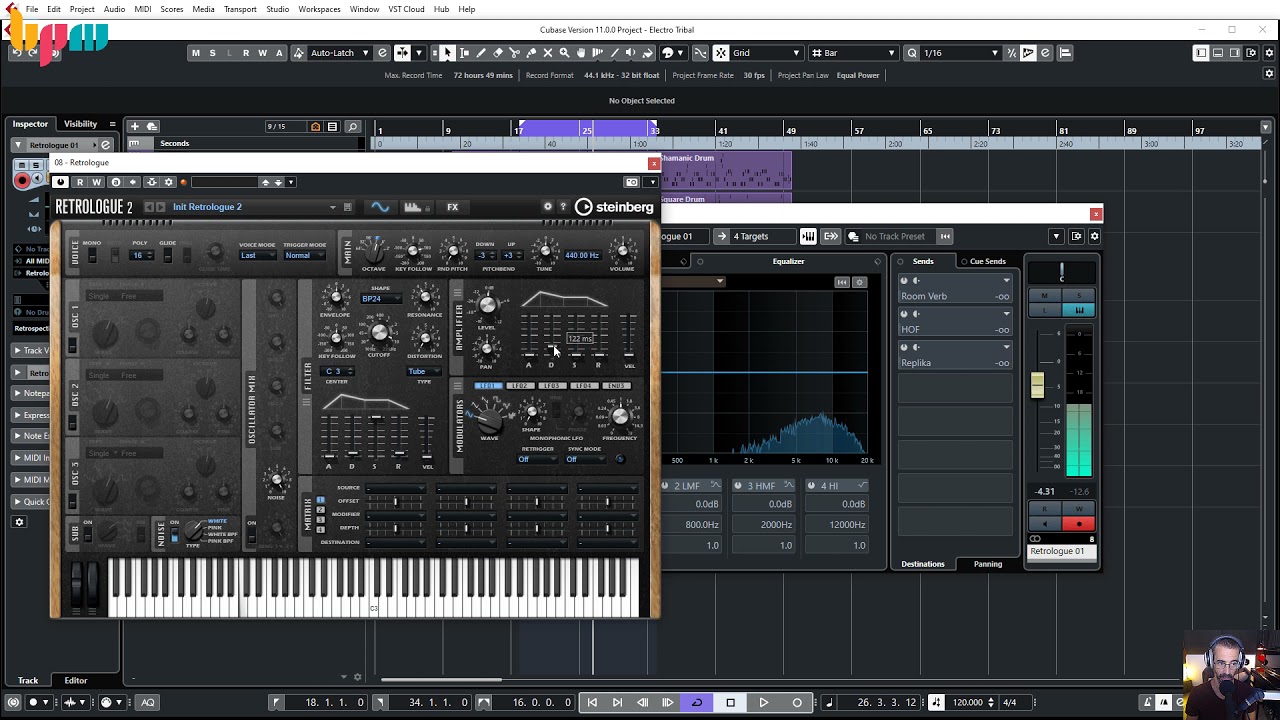Open filter shape BP24 dropdown
The width and height of the screenshot is (1280, 720).
tap(379, 299)
